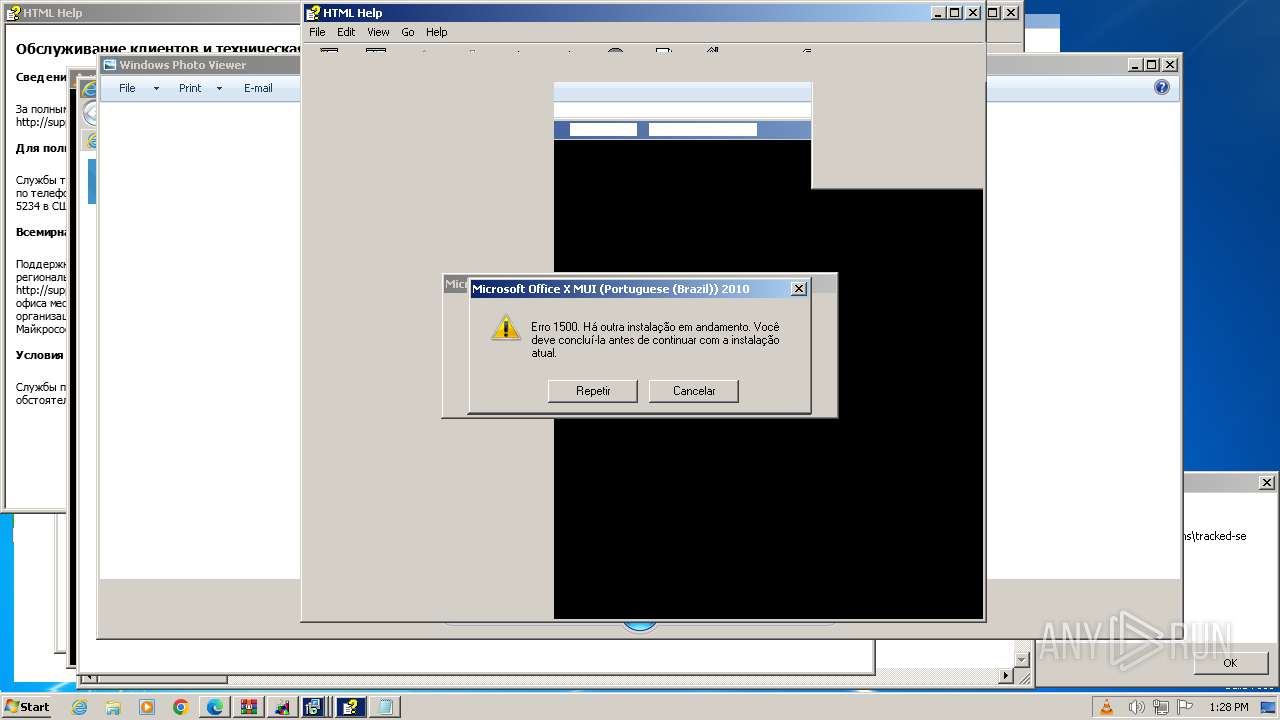
Task: Launch Google Chrome from the taskbar
Action: pyautogui.click(x=181, y=707)
